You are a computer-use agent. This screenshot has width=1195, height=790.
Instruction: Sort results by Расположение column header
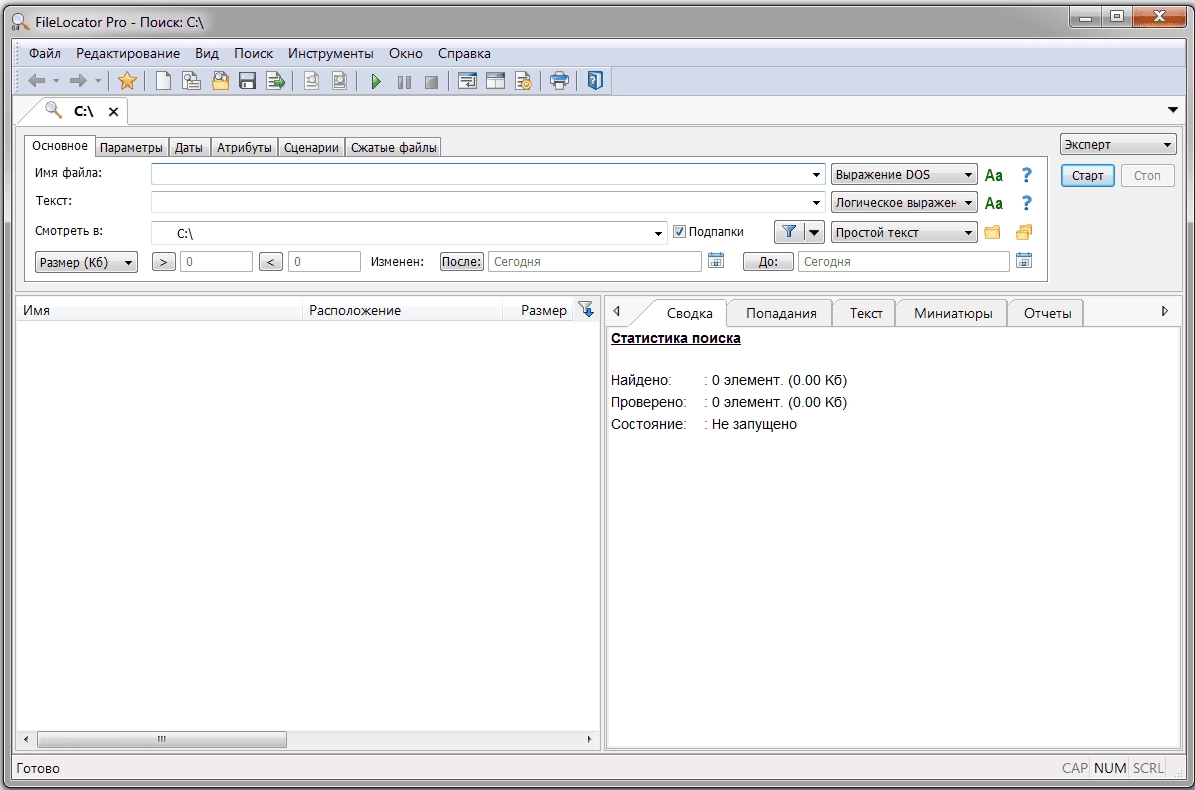point(402,310)
